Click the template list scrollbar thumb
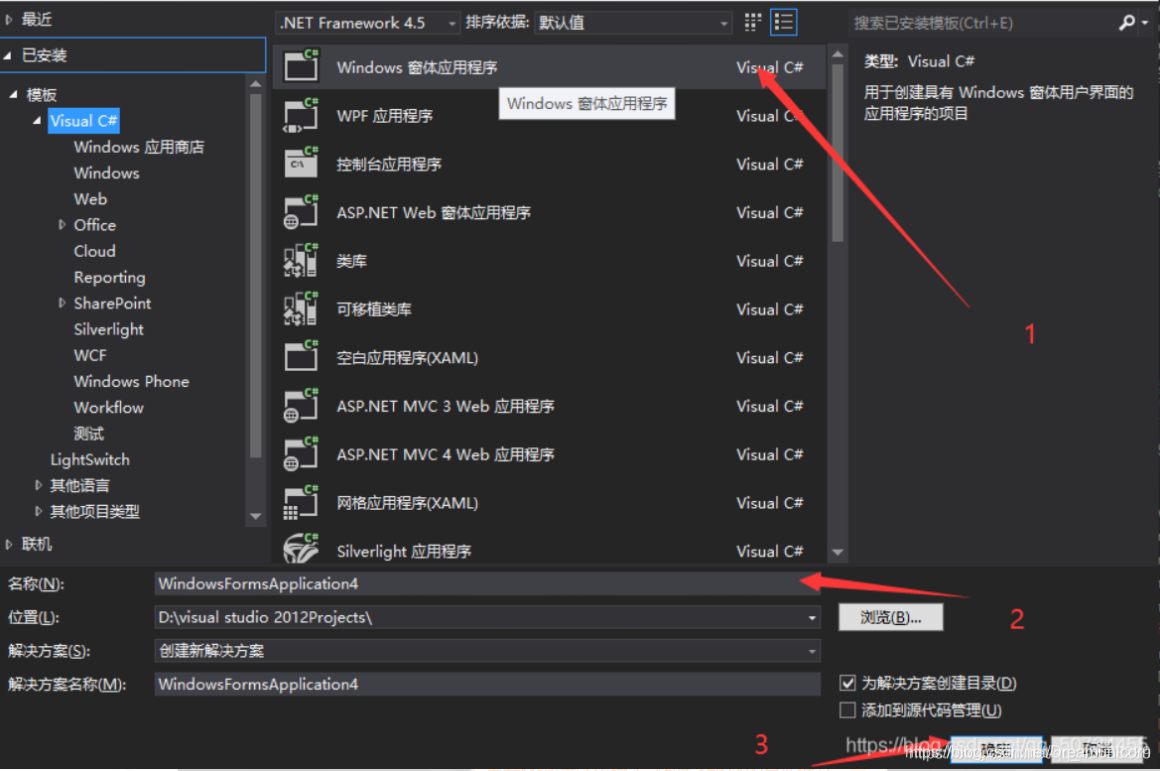 (x=837, y=153)
